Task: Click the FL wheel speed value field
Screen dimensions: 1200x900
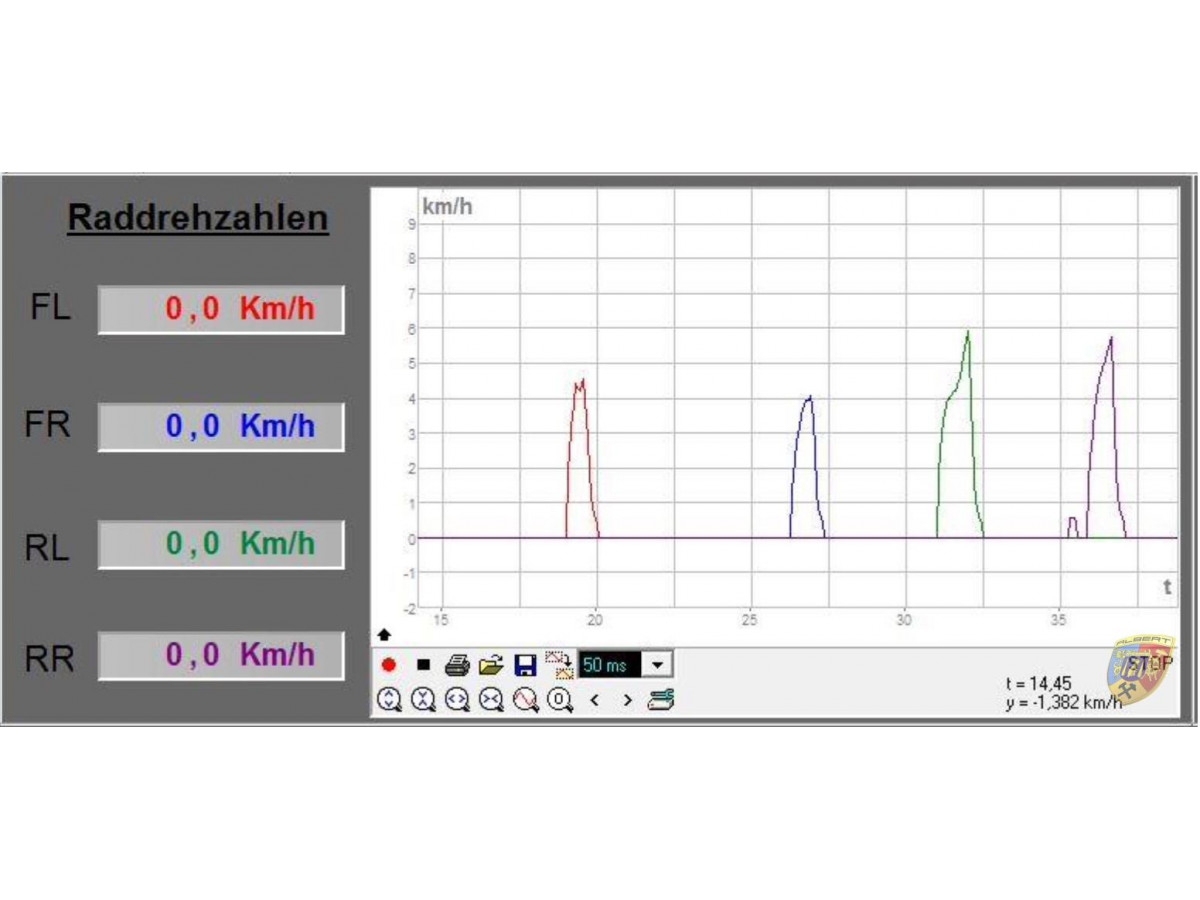Action: 221,309
